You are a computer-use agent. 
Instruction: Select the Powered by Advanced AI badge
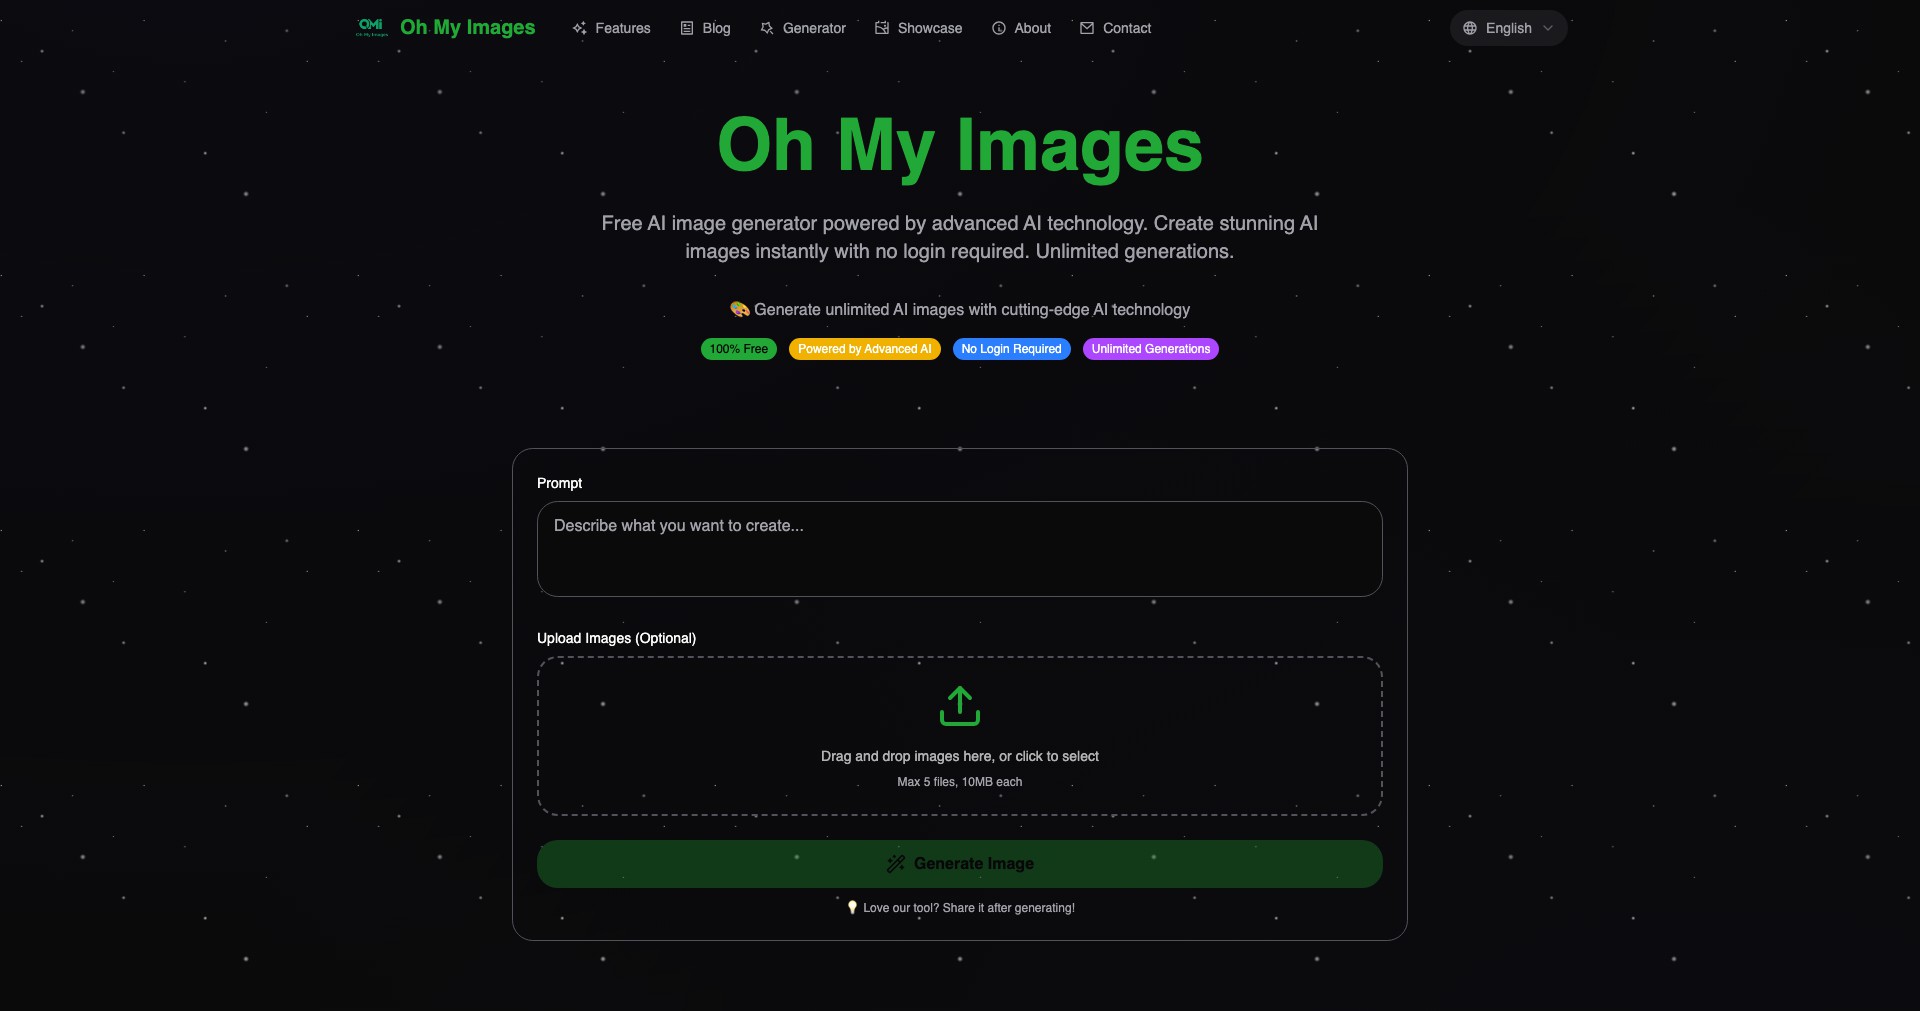click(x=865, y=349)
